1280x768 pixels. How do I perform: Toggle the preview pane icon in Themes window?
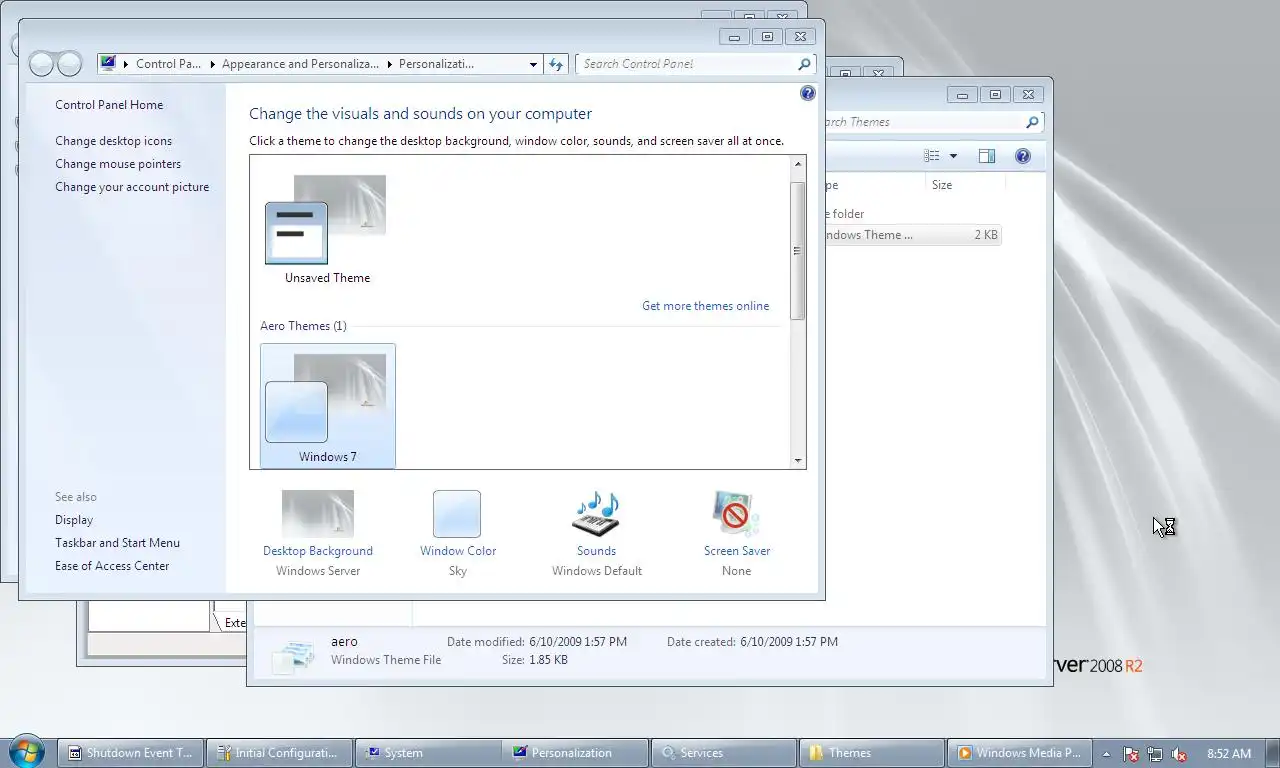987,156
